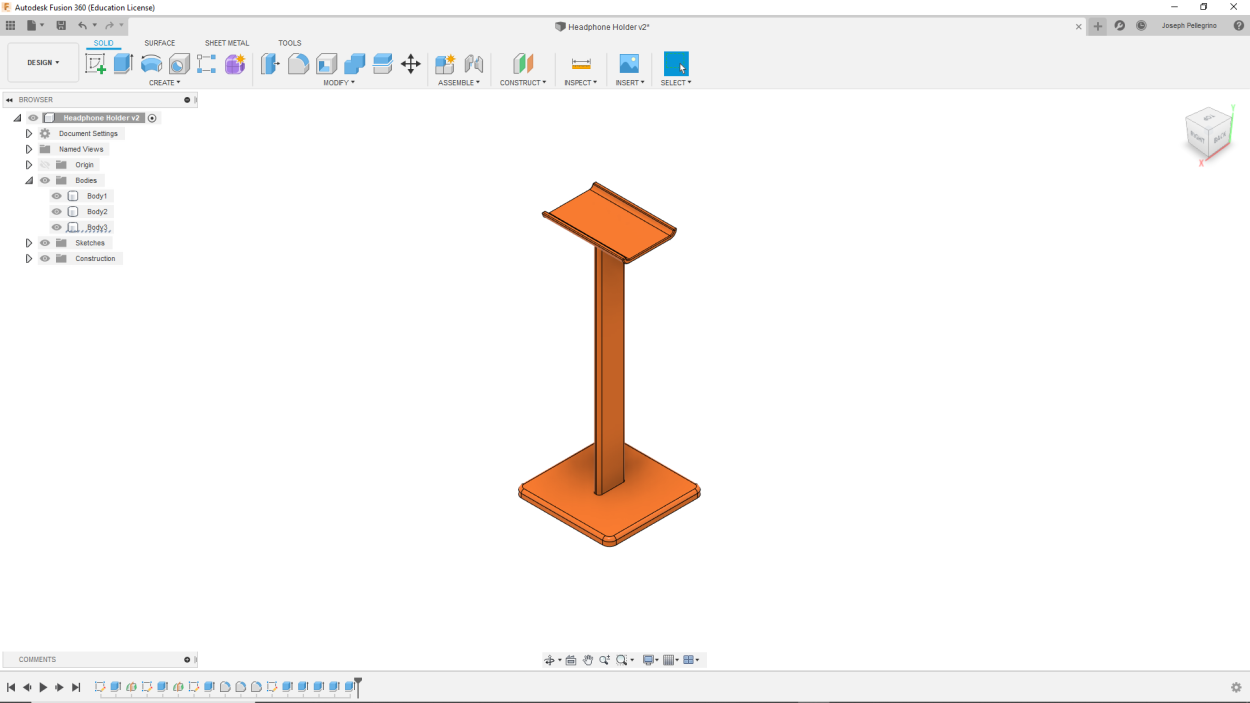Viewport: 1250px width, 703px height.
Task: Click the timeline position marker
Action: coord(358,685)
